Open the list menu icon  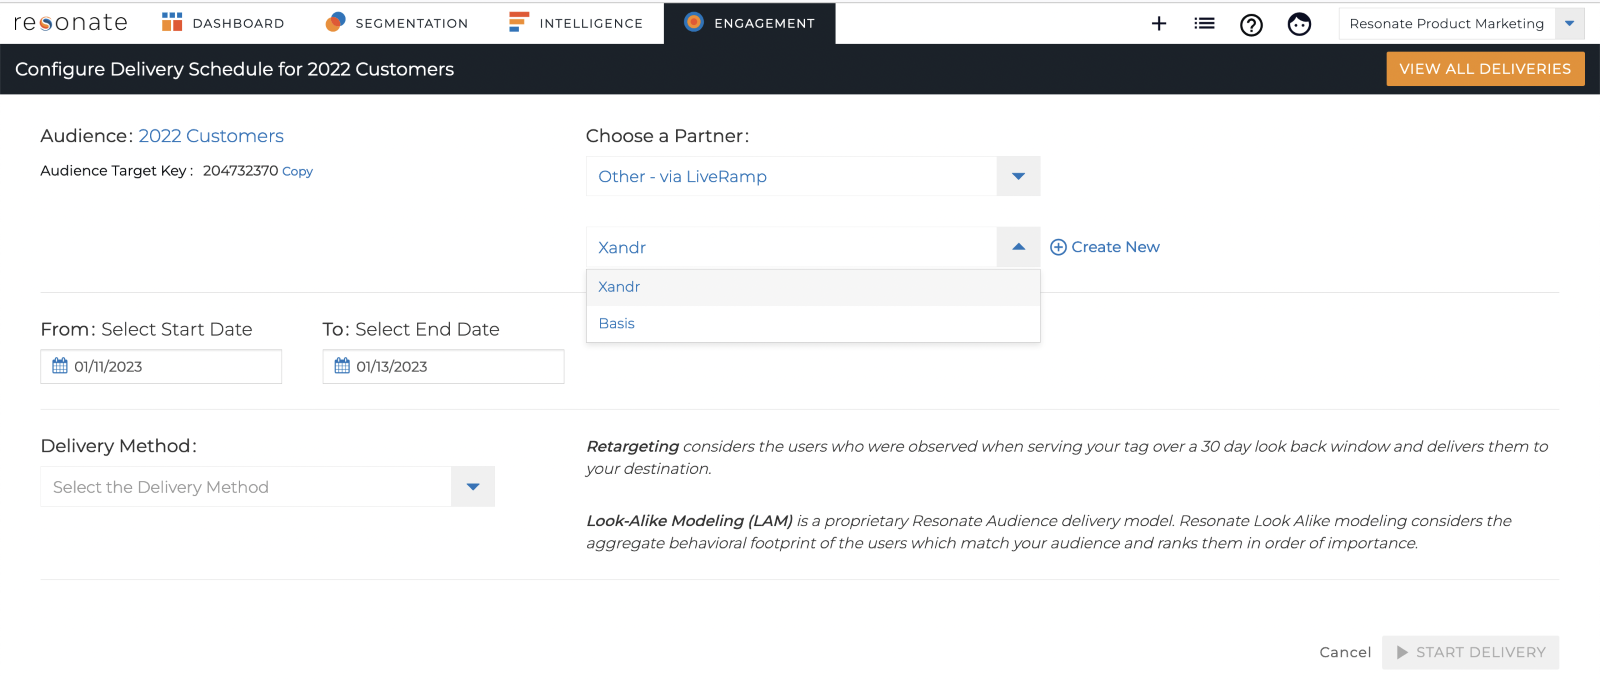click(1204, 23)
